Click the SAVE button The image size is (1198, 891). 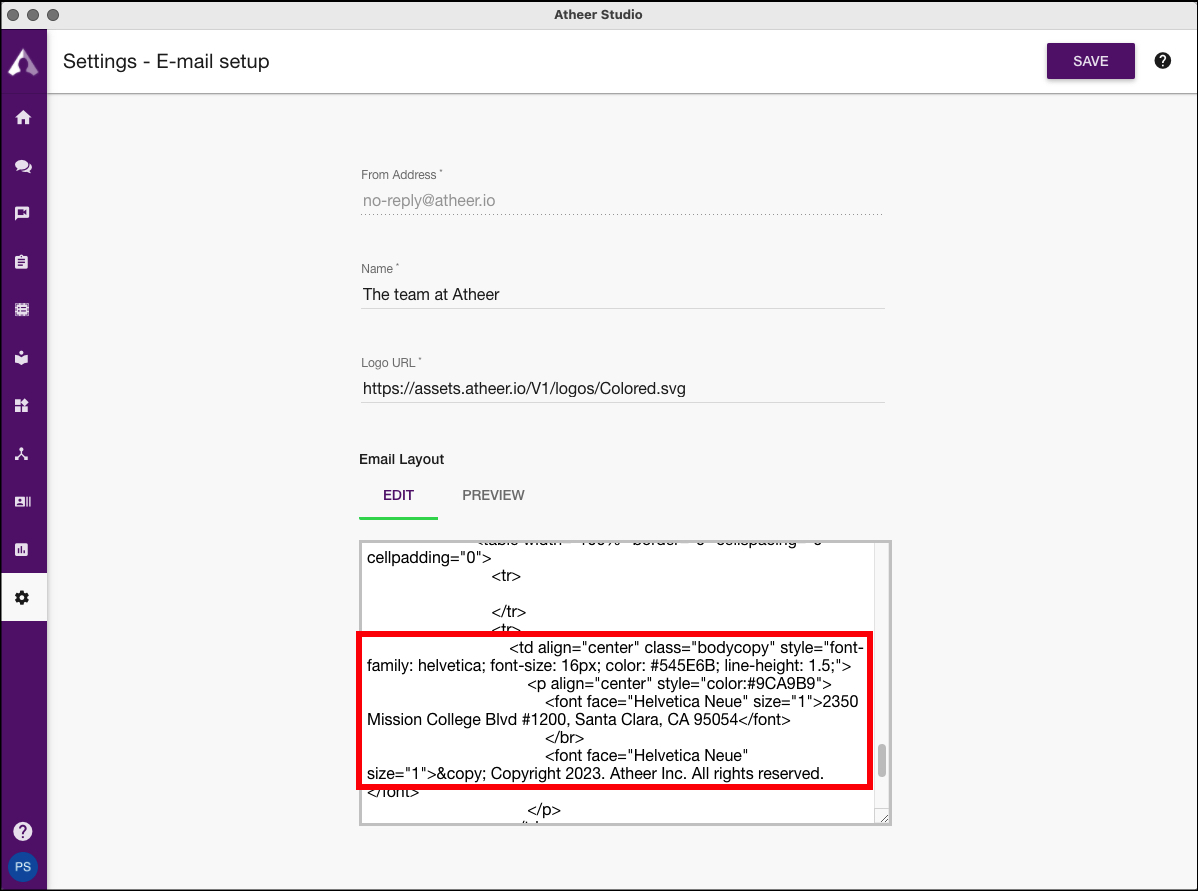pyautogui.click(x=1090, y=61)
